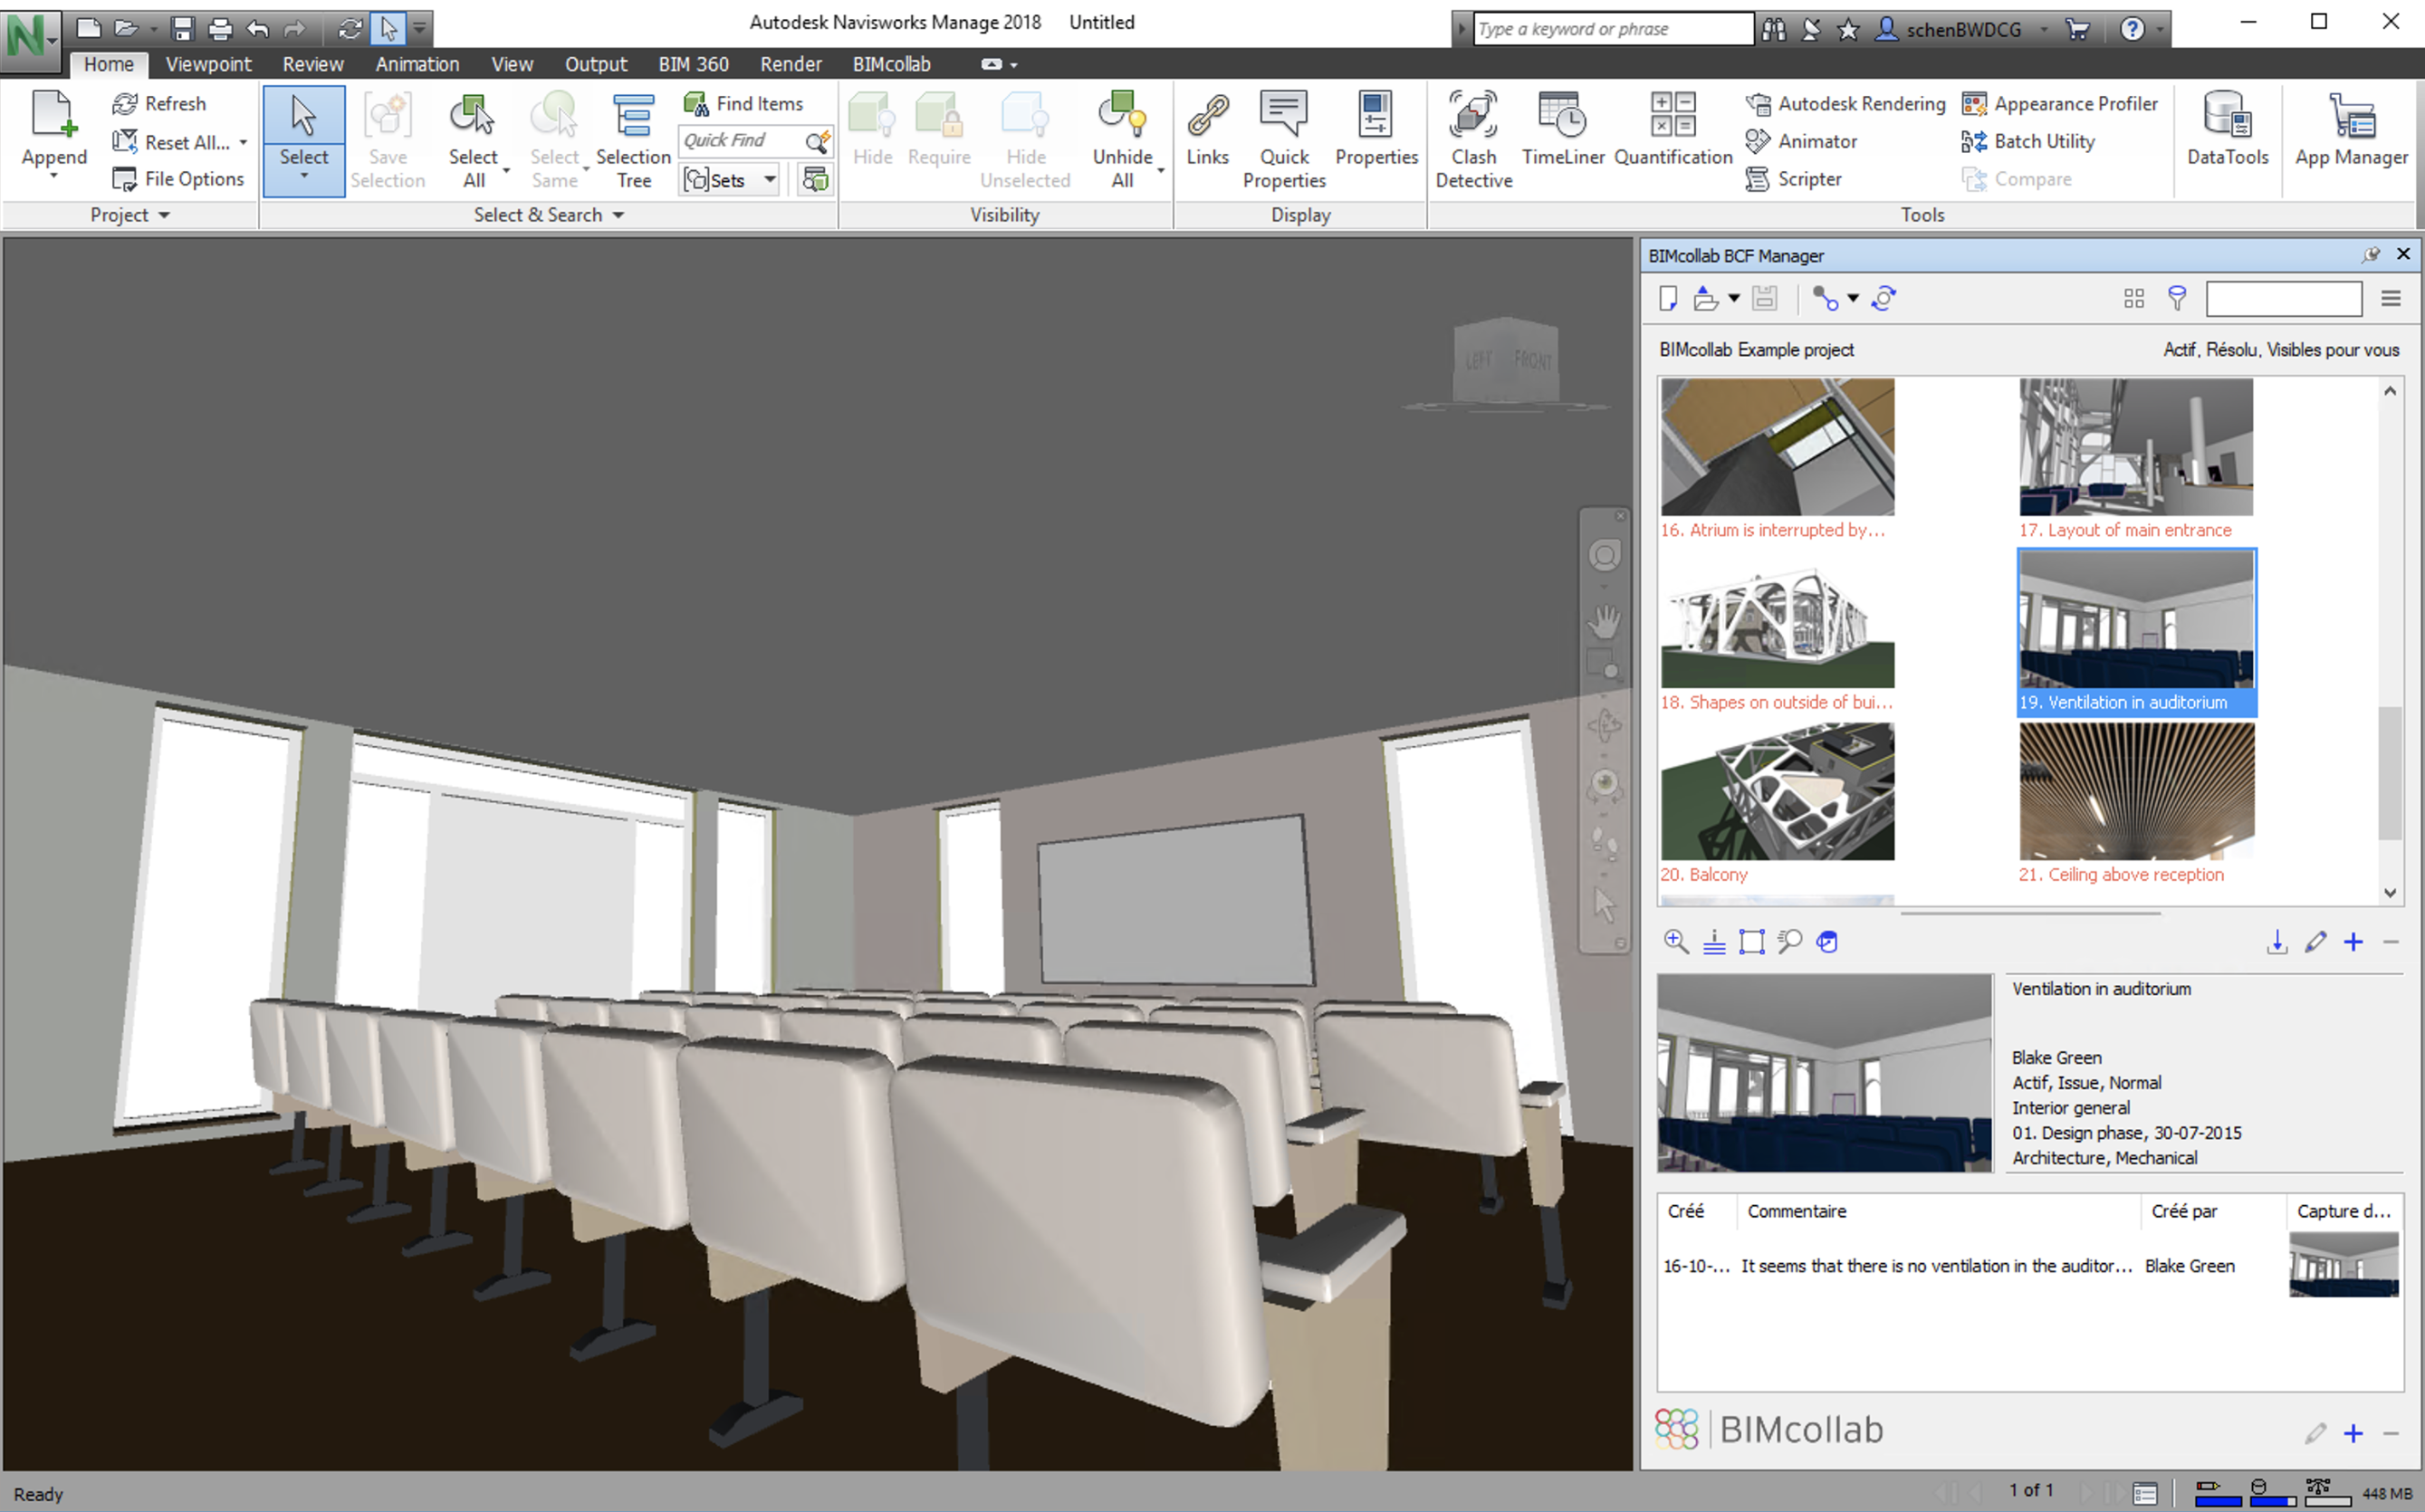Create new BCF file in BIMcollab toolbar

(x=1667, y=298)
